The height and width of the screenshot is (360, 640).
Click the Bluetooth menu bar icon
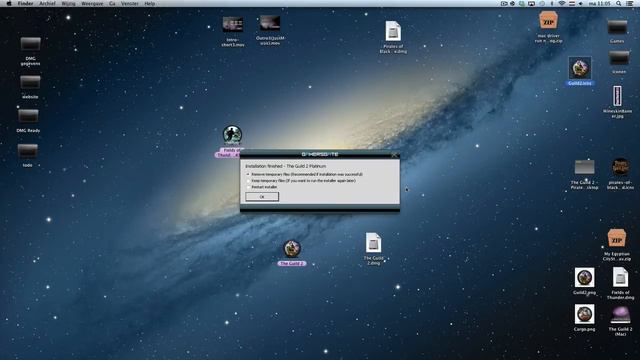(552, 3)
